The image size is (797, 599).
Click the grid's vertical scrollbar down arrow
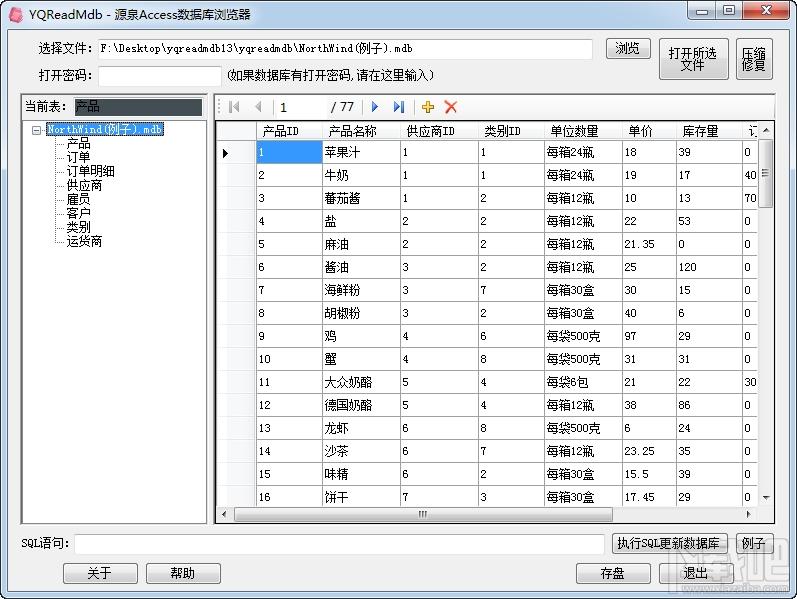[x=766, y=498]
